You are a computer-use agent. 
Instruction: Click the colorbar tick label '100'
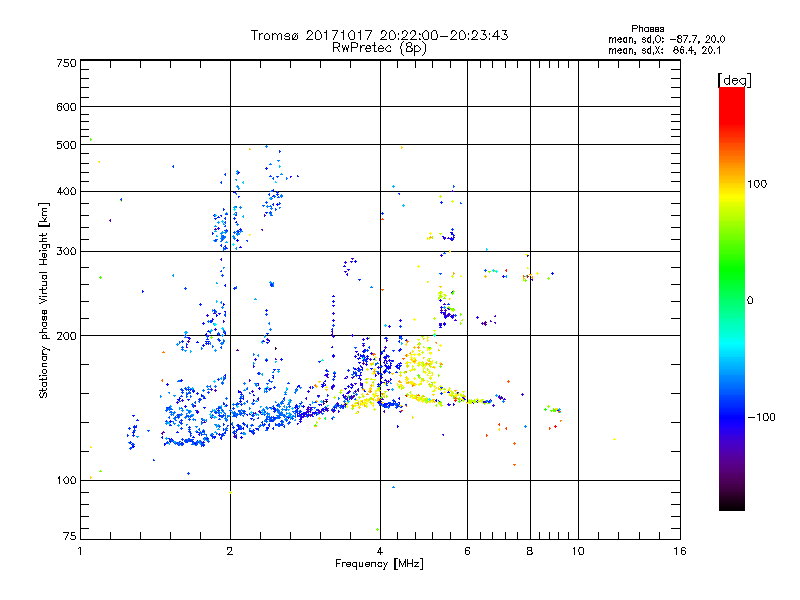(757, 184)
